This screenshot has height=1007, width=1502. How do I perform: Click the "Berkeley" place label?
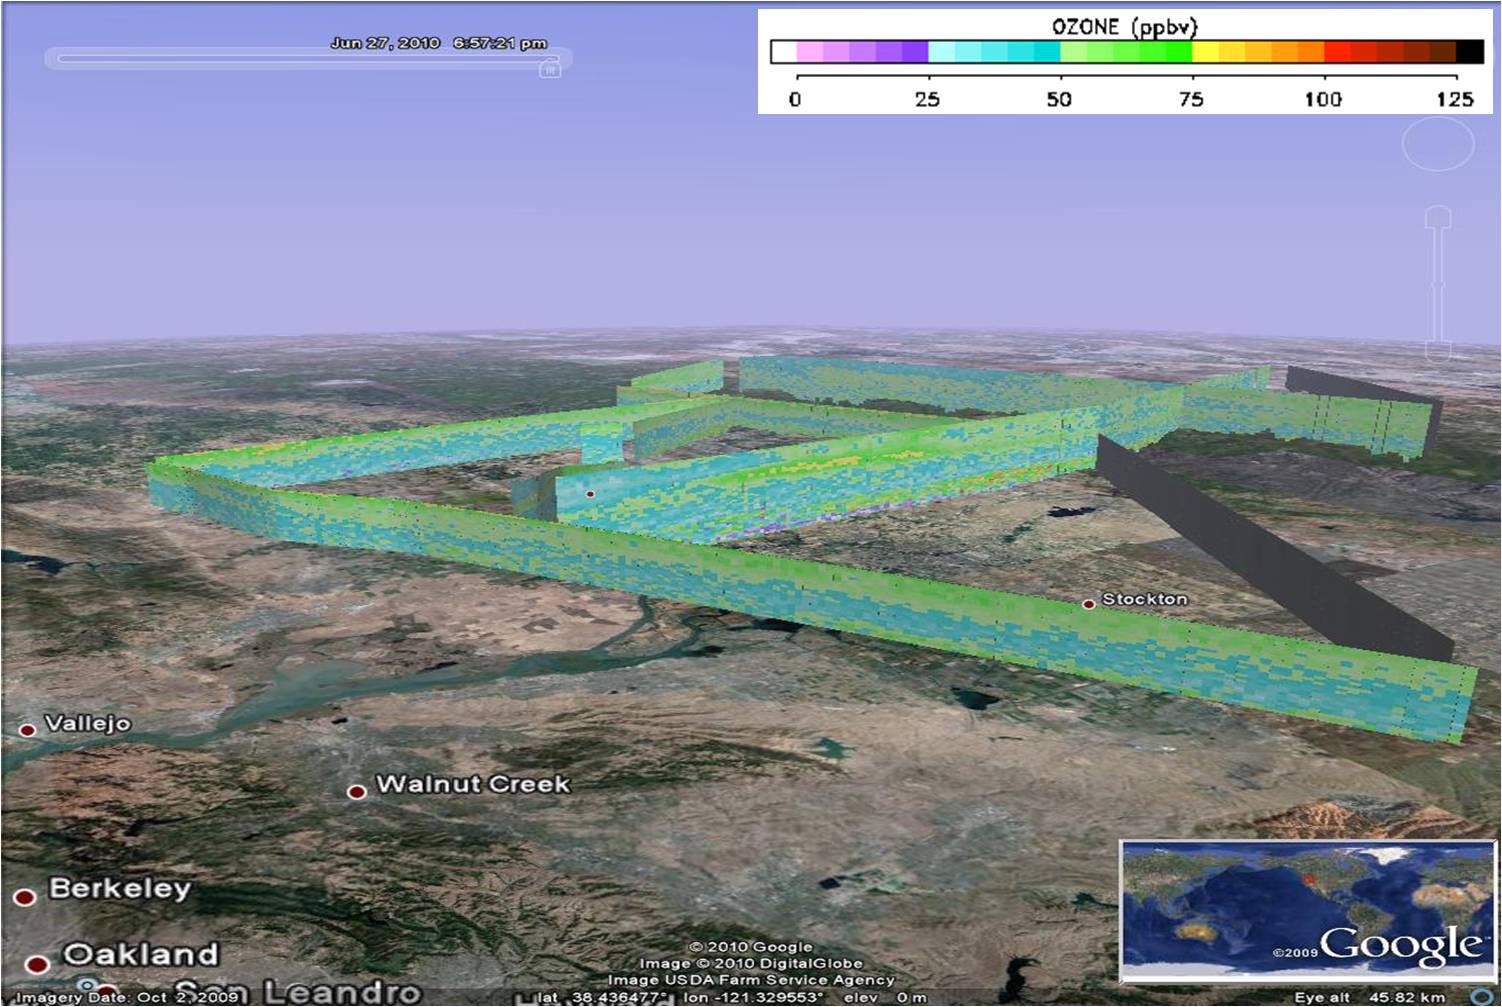120,888
